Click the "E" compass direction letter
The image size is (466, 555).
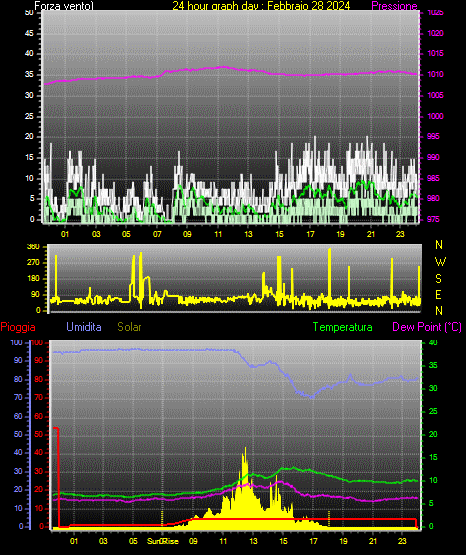pos(438,294)
